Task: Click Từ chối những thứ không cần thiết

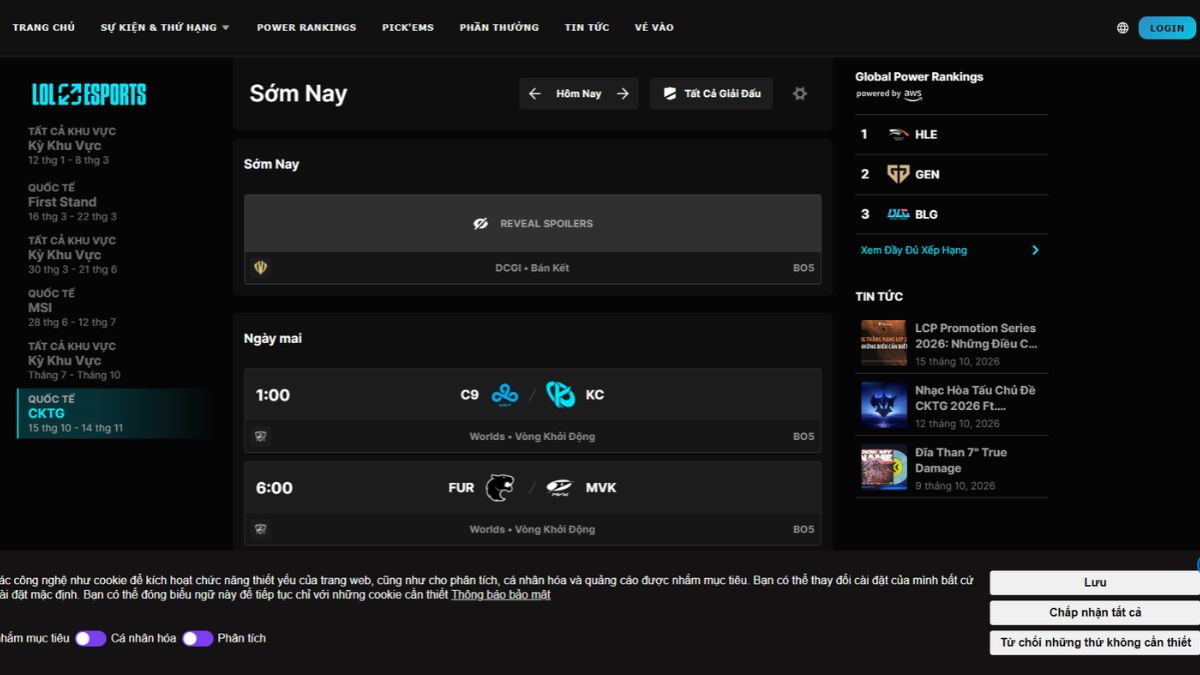Action: click(1095, 643)
